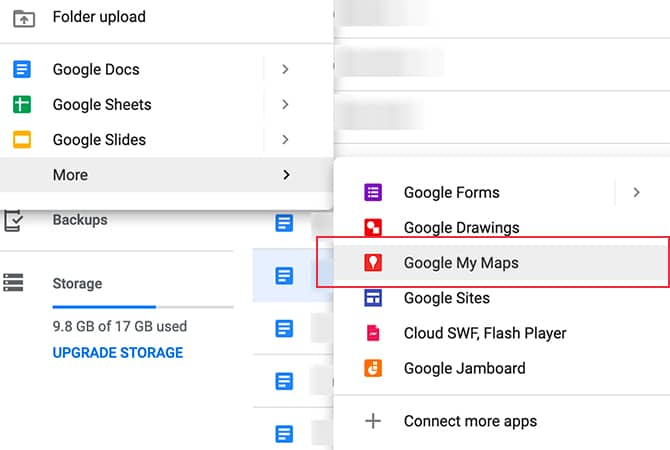
Task: Click the 9.8 GB of 17 GB used text
Action: [120, 326]
